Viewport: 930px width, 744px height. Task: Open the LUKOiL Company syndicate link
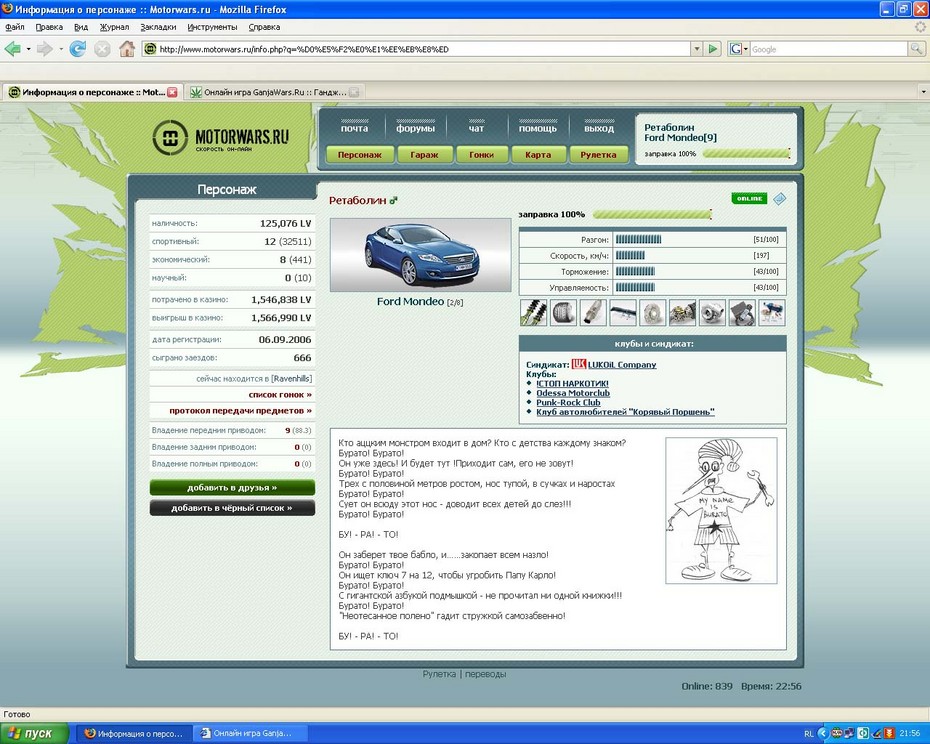[622, 365]
